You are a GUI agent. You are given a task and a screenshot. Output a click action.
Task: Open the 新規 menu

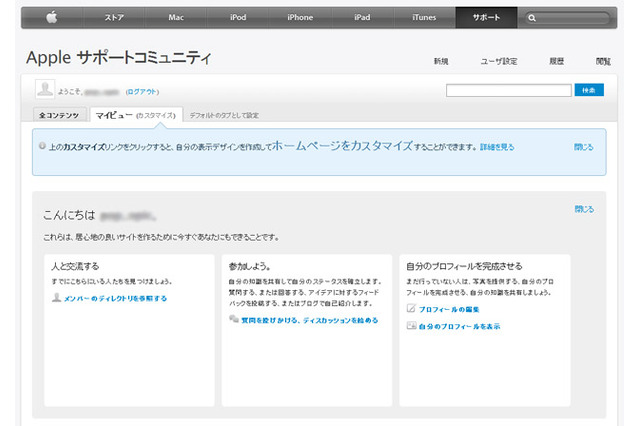[441, 61]
